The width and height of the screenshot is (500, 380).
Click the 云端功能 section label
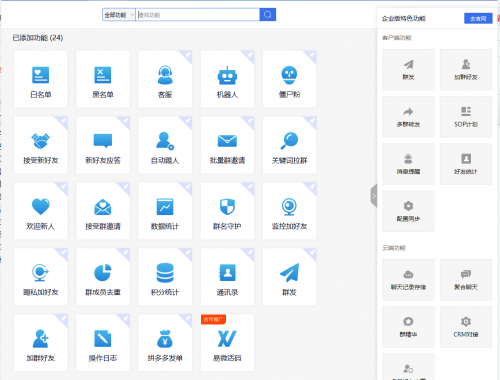394,248
